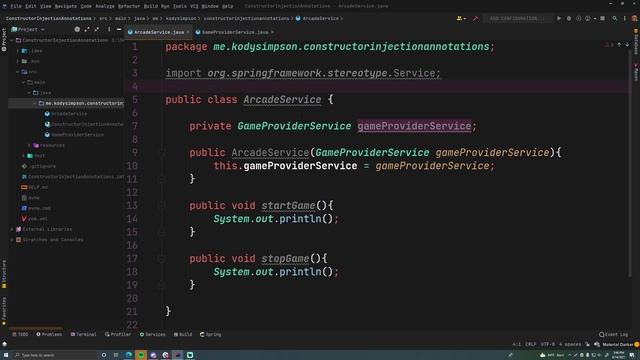Image resolution: width=640 pixels, height=360 pixels.
Task: Expand External Libraries node
Action: (x=12, y=229)
